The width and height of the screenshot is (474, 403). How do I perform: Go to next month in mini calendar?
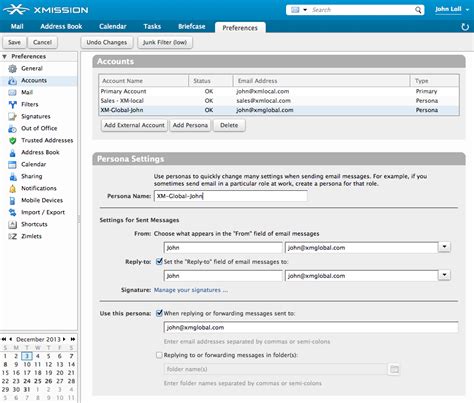click(64, 339)
